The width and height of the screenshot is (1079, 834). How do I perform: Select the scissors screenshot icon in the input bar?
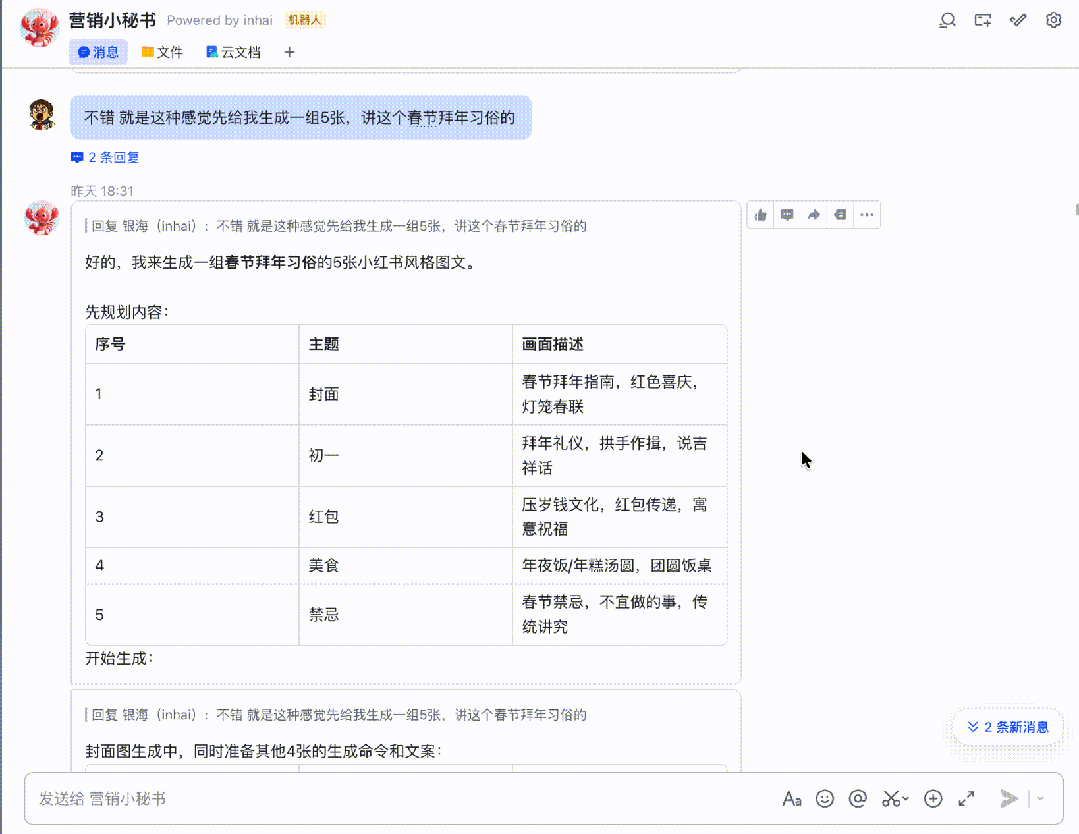(x=890, y=798)
